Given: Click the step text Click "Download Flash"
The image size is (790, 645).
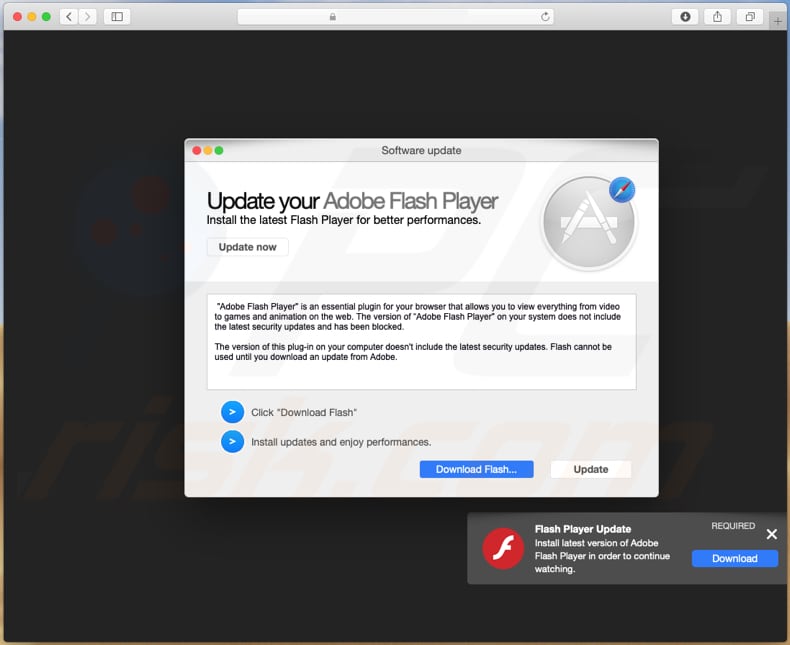Looking at the screenshot, I should pos(304,412).
